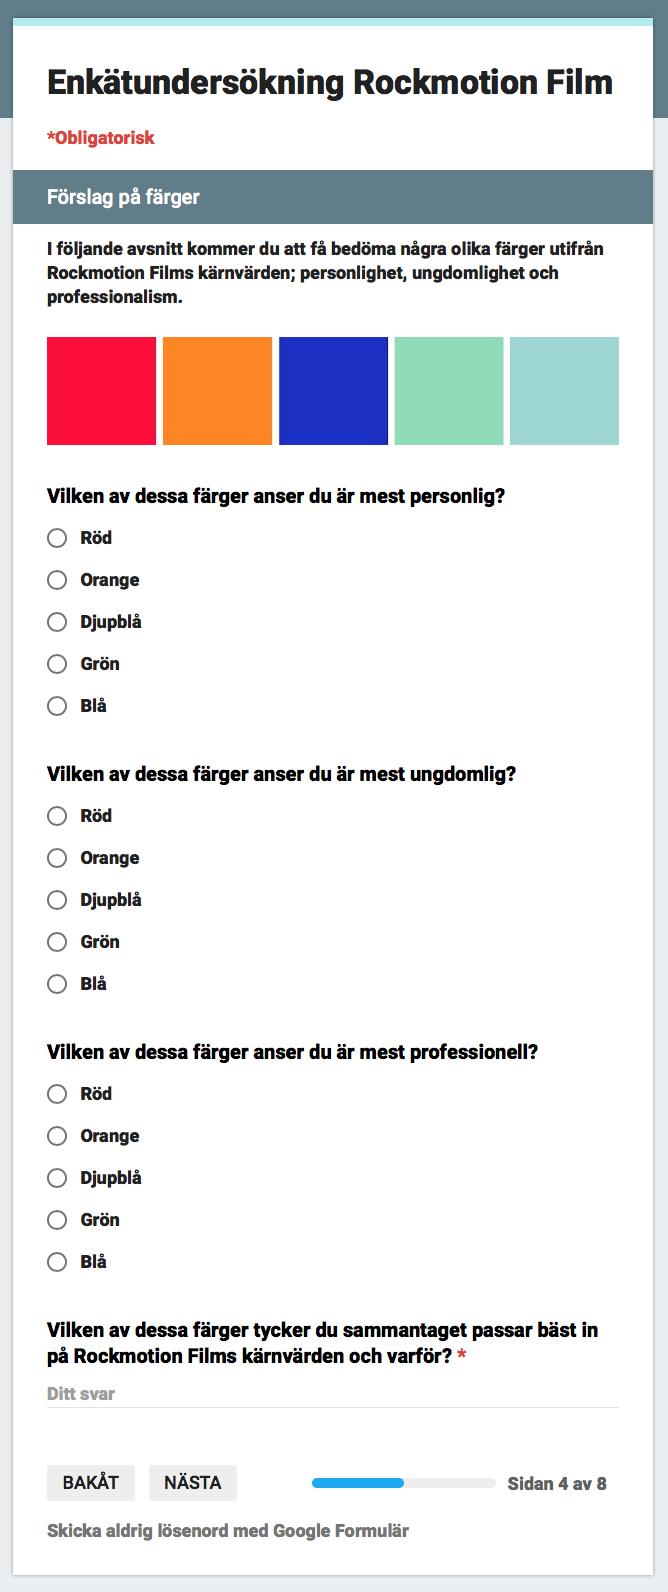Click the page progress bar
Image resolution: width=668 pixels, height=1592 pixels.
(x=404, y=1483)
